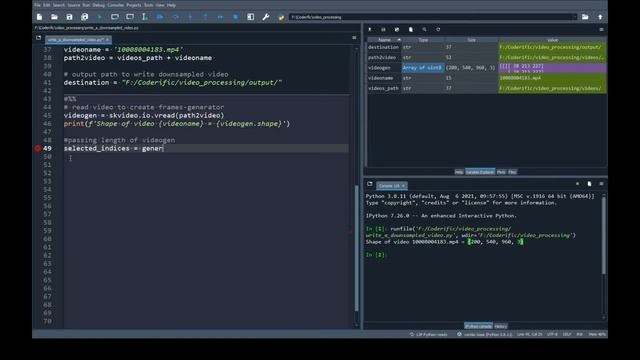This screenshot has height=360, width=640.
Task: Open the editor's browse tabs button
Action: 38,38
